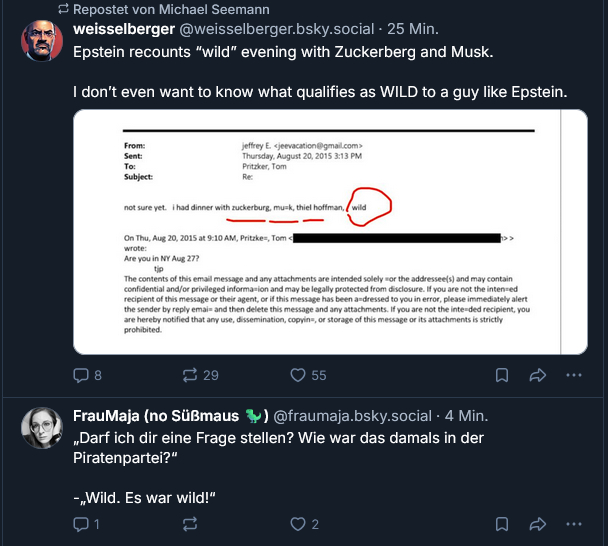This screenshot has width=608, height=546.
Task: Bookmark weisselberger's Epstein post
Action: click(503, 375)
